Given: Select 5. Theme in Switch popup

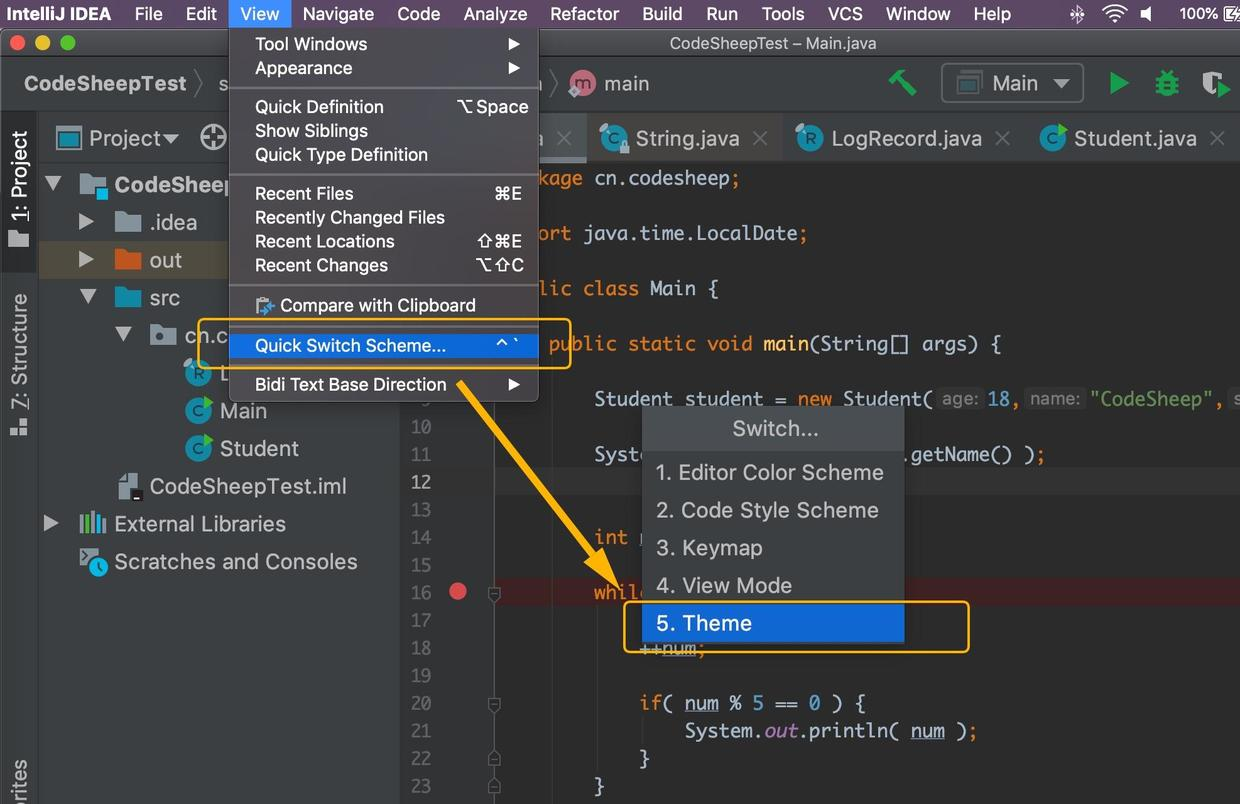Looking at the screenshot, I should [x=773, y=623].
